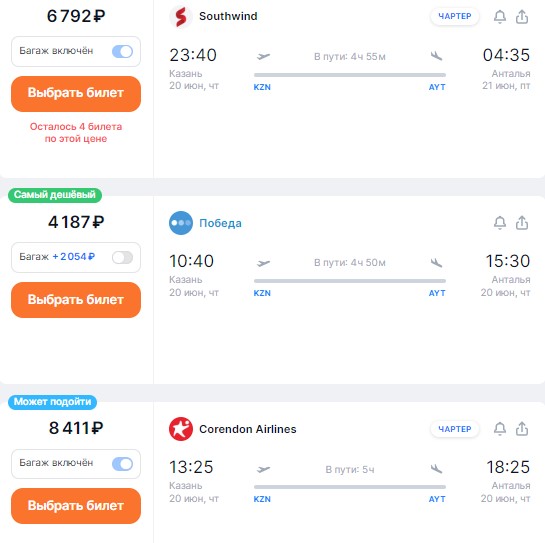Click the ЧАРТЕР badge on Corendon flight
545x543 pixels.
coord(455,429)
